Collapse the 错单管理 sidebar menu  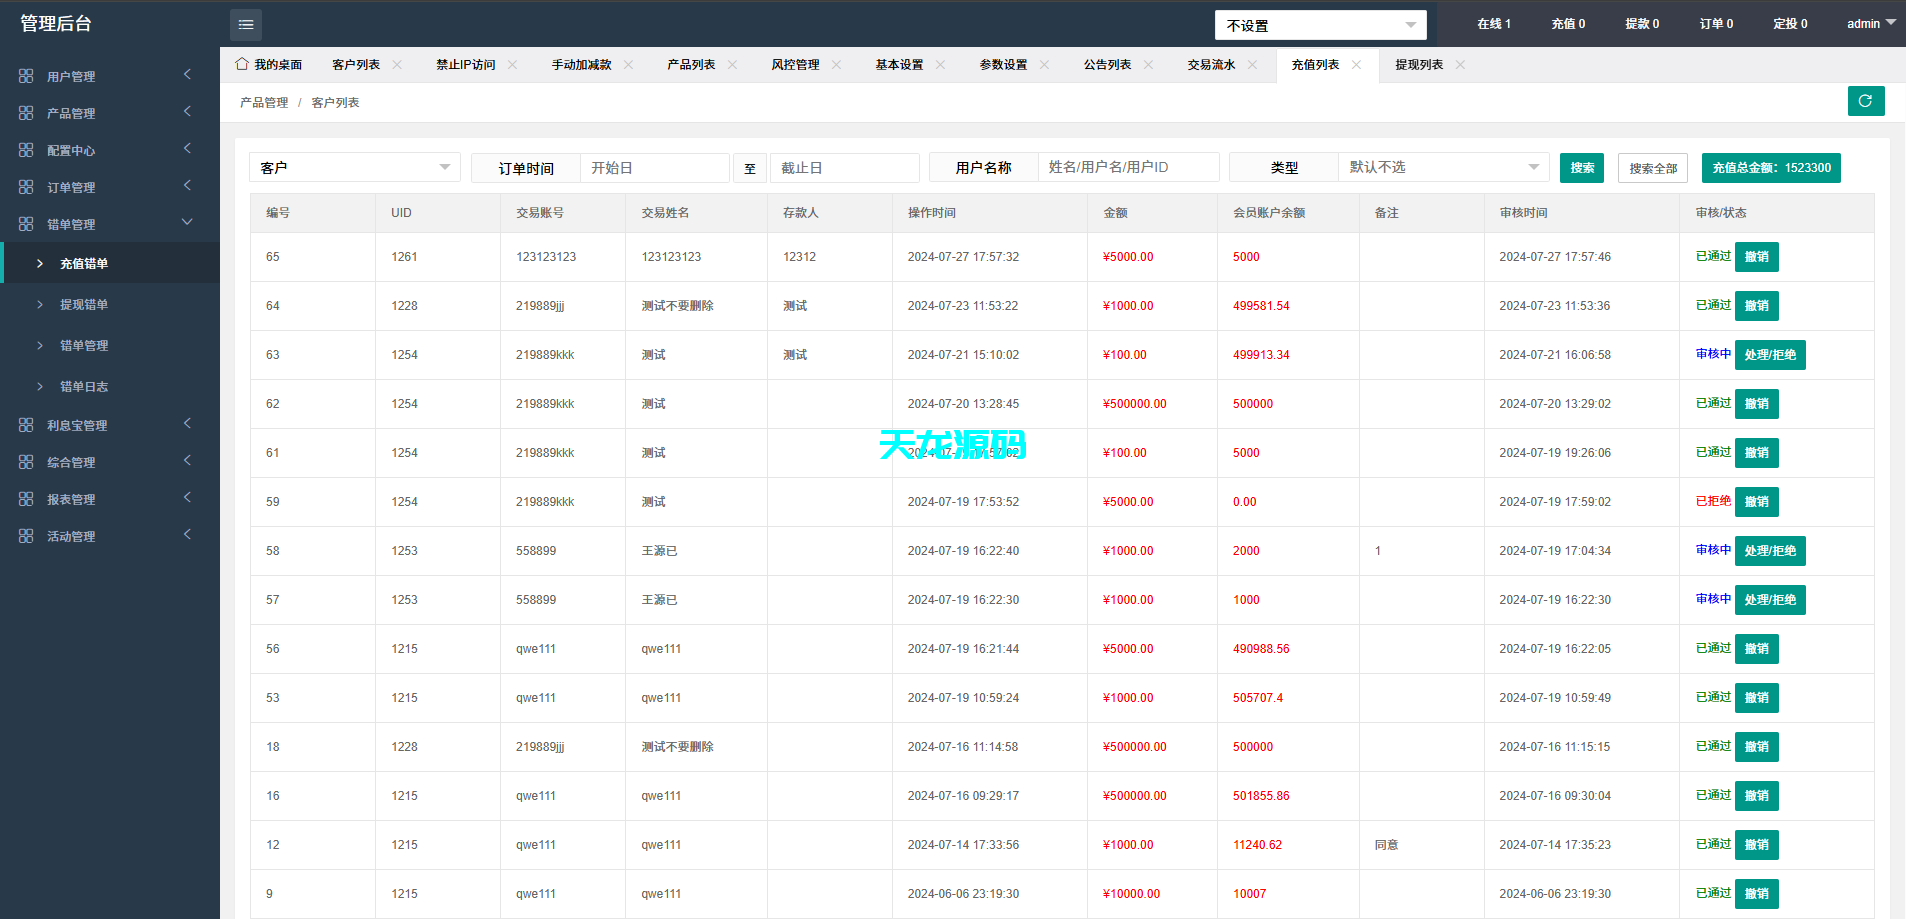click(110, 223)
